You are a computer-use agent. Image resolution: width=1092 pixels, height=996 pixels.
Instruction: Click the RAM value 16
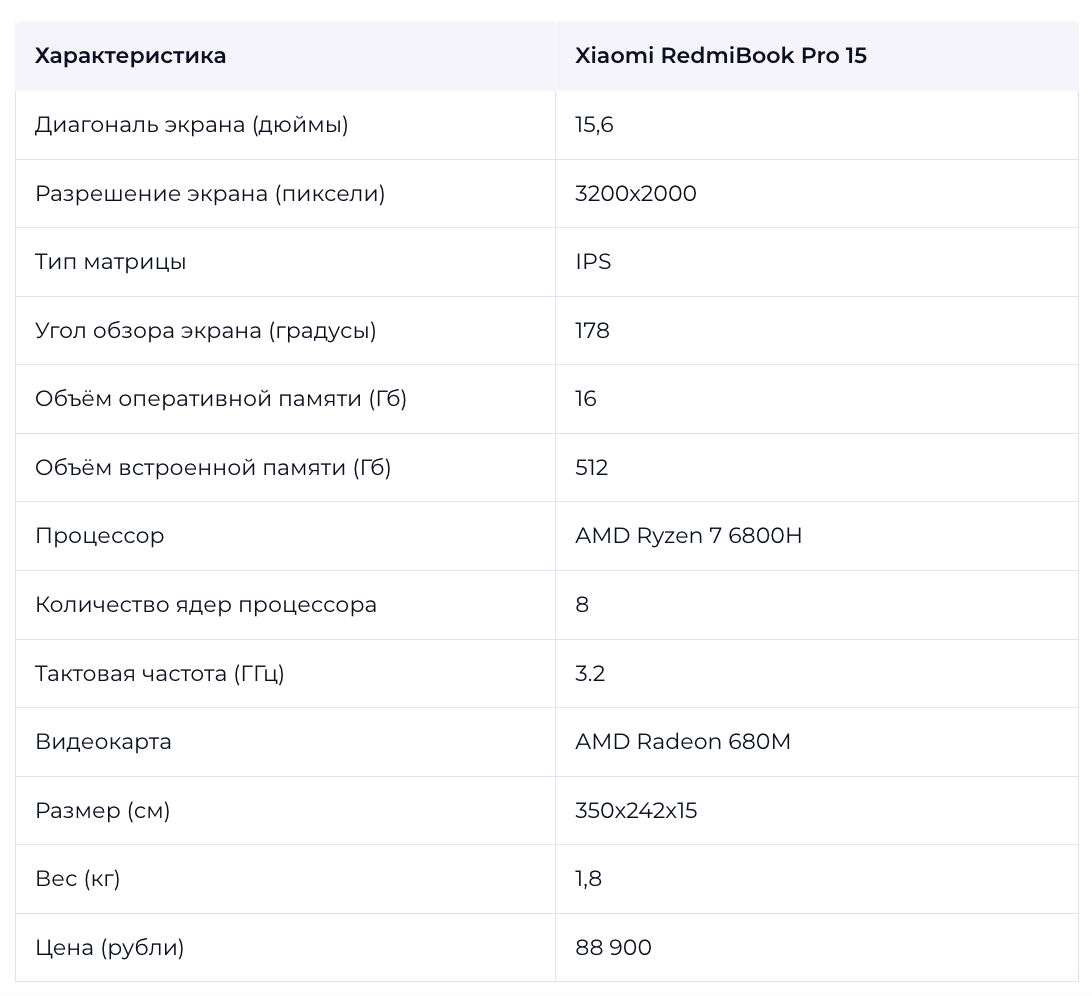(x=586, y=399)
